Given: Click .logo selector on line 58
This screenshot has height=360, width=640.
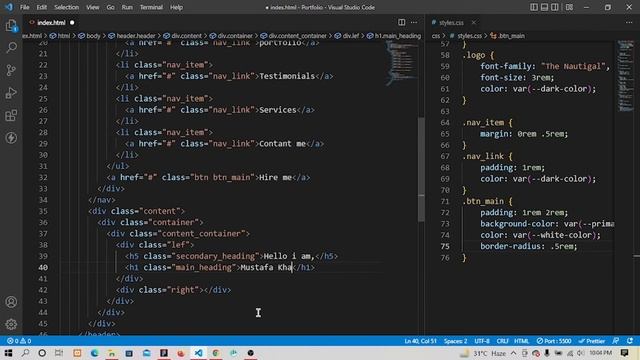Looking at the screenshot, I should (x=474, y=55).
